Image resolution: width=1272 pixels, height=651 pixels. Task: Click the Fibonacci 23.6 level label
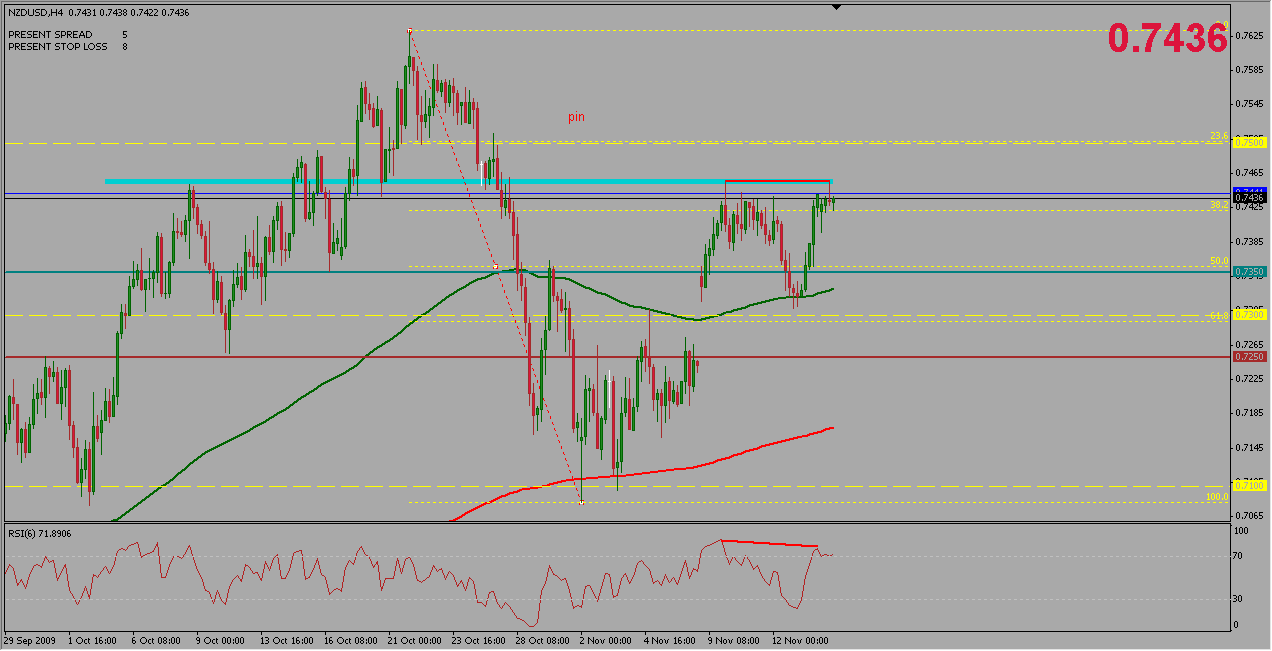click(x=1218, y=136)
